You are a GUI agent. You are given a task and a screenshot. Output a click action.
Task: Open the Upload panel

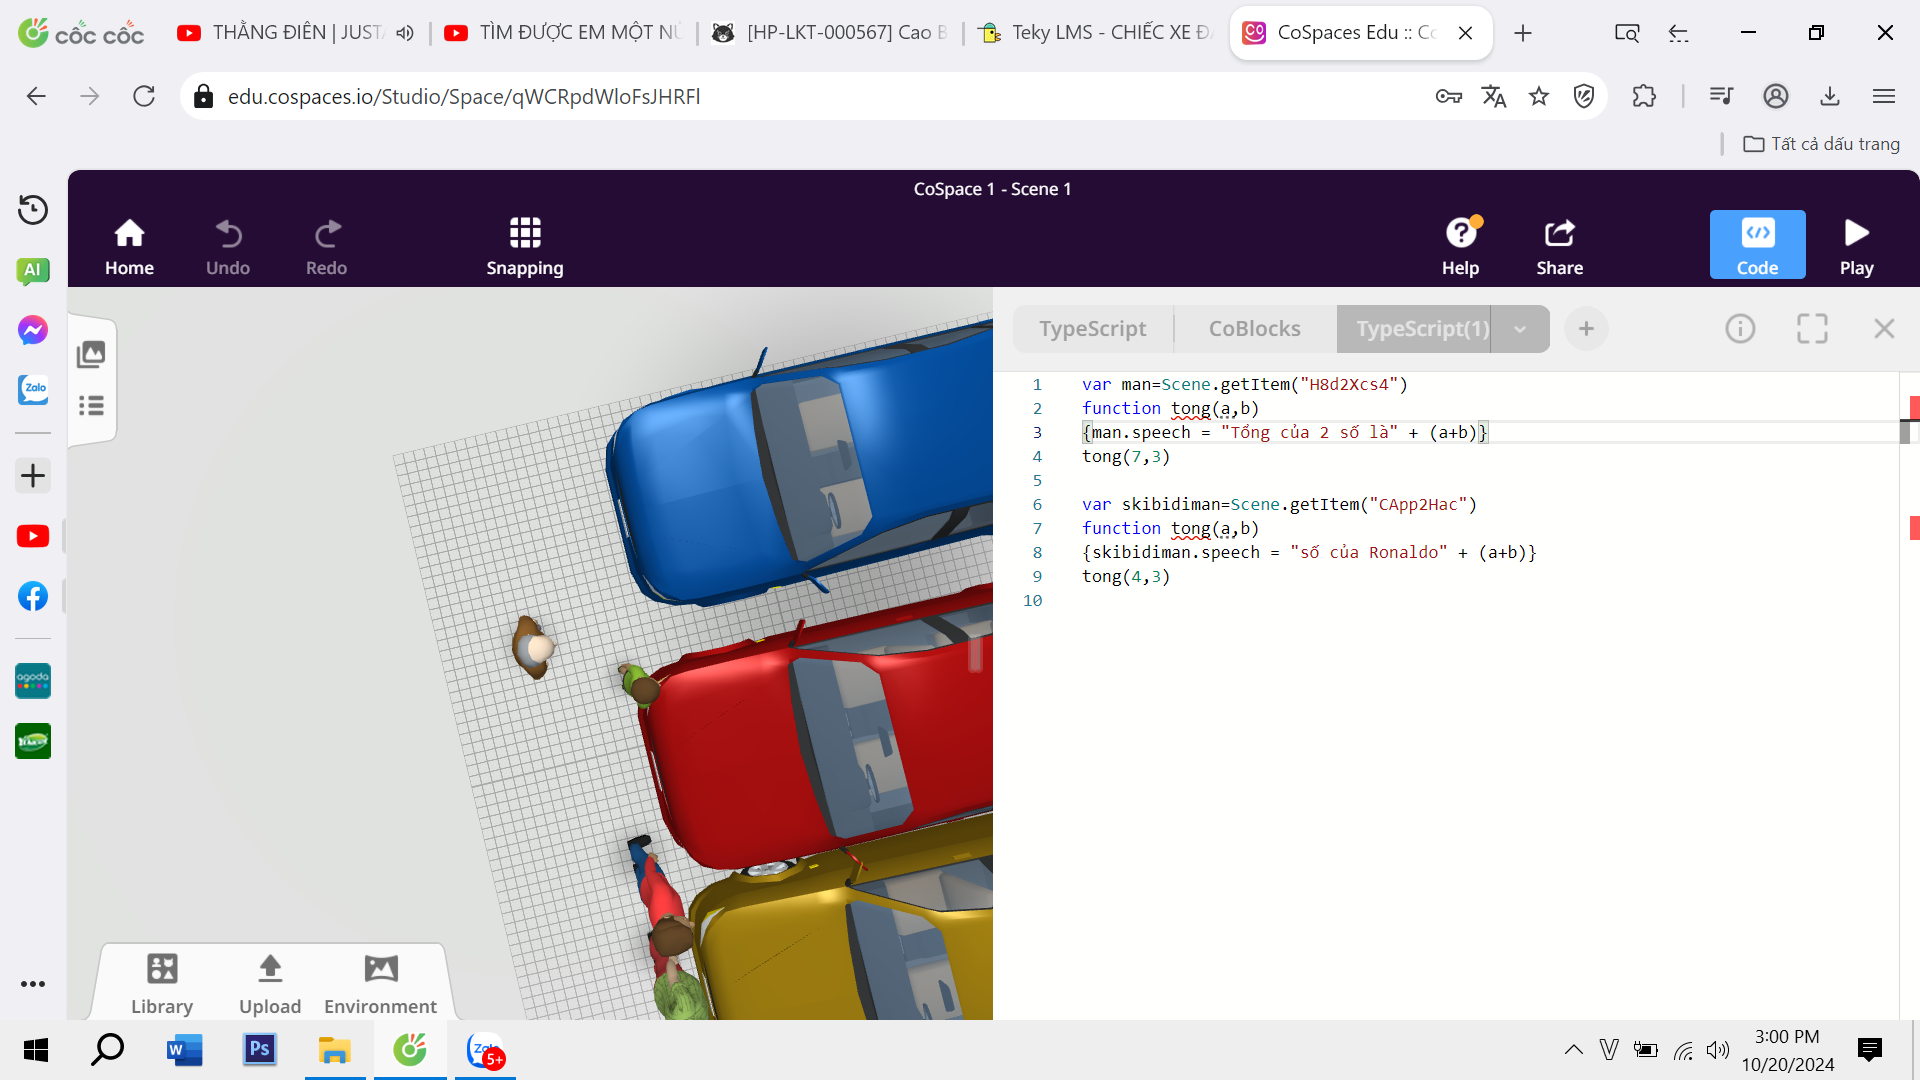point(270,984)
